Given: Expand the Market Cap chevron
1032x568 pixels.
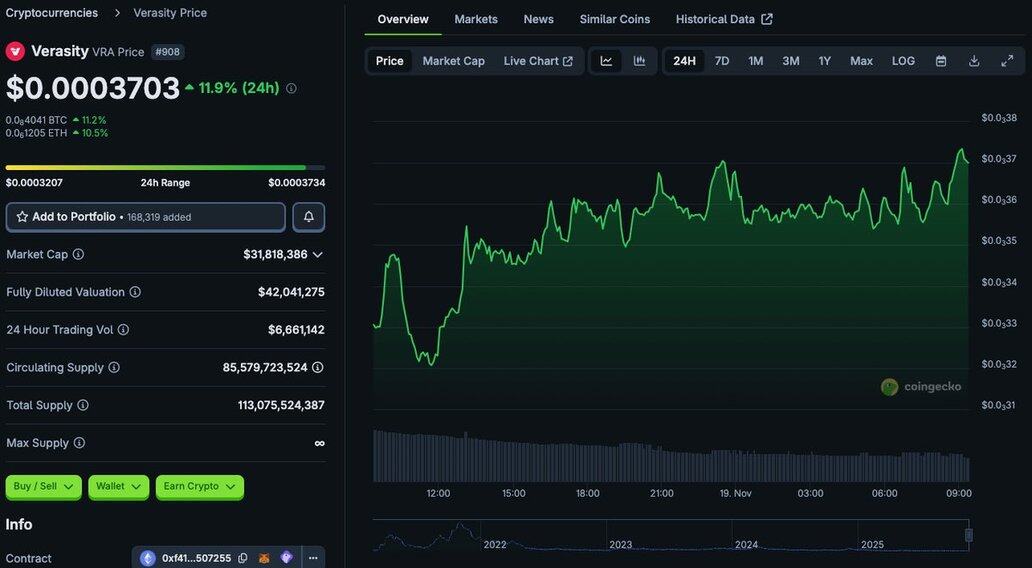Looking at the screenshot, I should click(x=318, y=255).
